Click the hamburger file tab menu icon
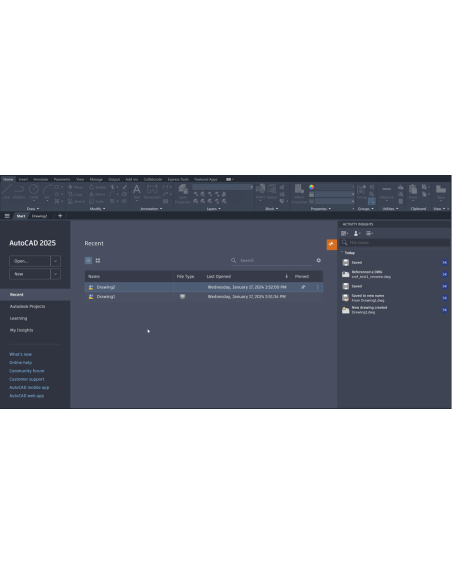The height and width of the screenshot is (584, 452). pyautogui.click(x=7, y=216)
